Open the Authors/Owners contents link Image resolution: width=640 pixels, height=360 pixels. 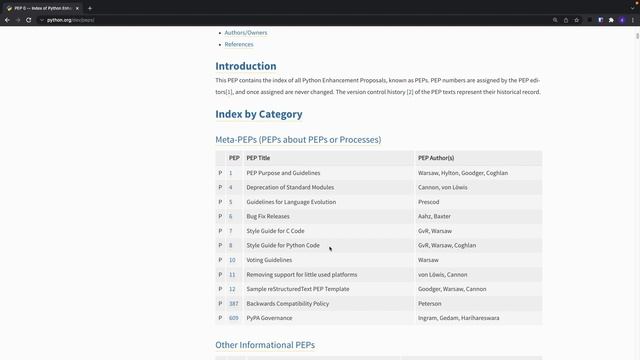point(246,33)
